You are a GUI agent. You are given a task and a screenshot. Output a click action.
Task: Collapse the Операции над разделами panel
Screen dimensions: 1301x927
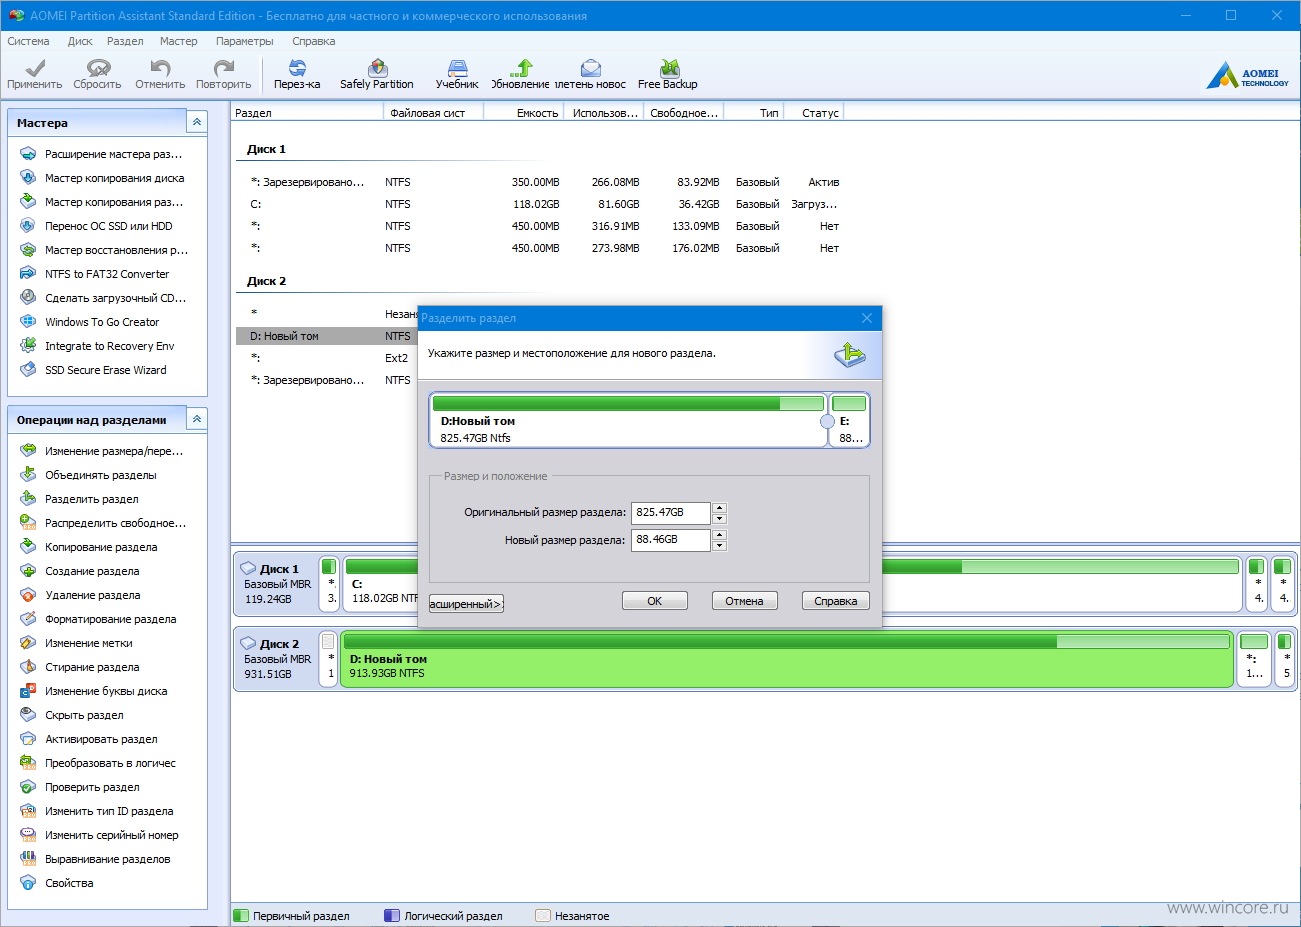[x=197, y=419]
